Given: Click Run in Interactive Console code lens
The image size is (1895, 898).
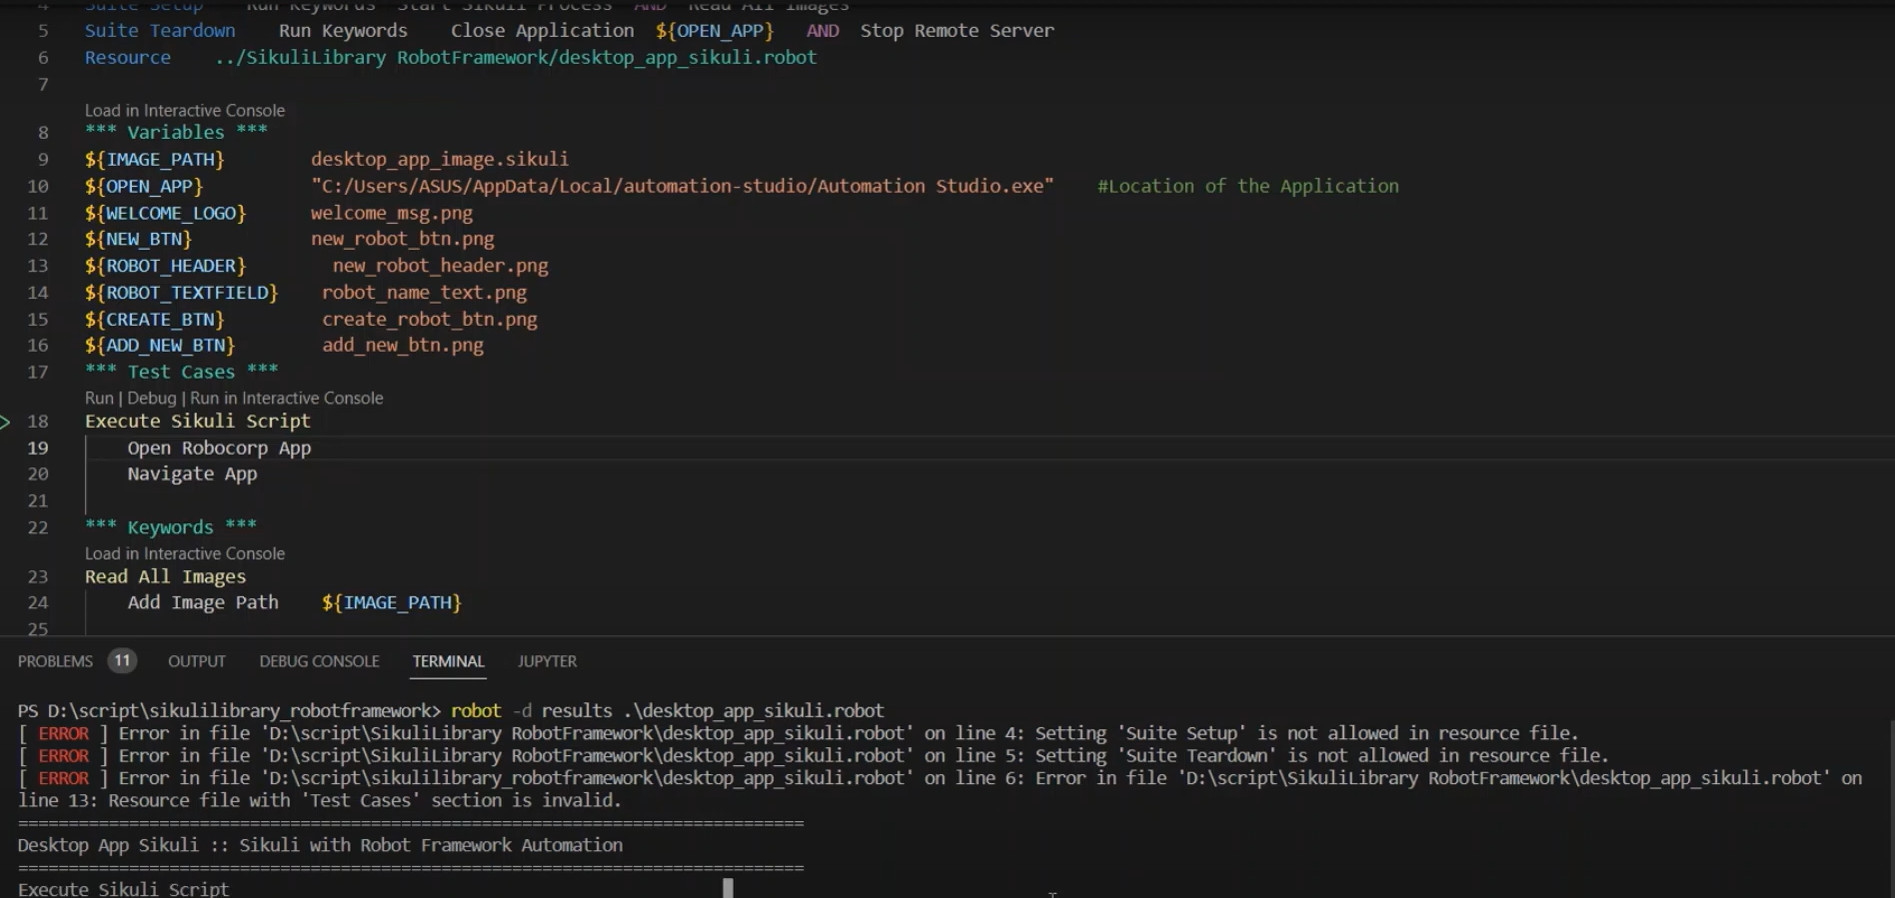Looking at the screenshot, I should coord(286,398).
